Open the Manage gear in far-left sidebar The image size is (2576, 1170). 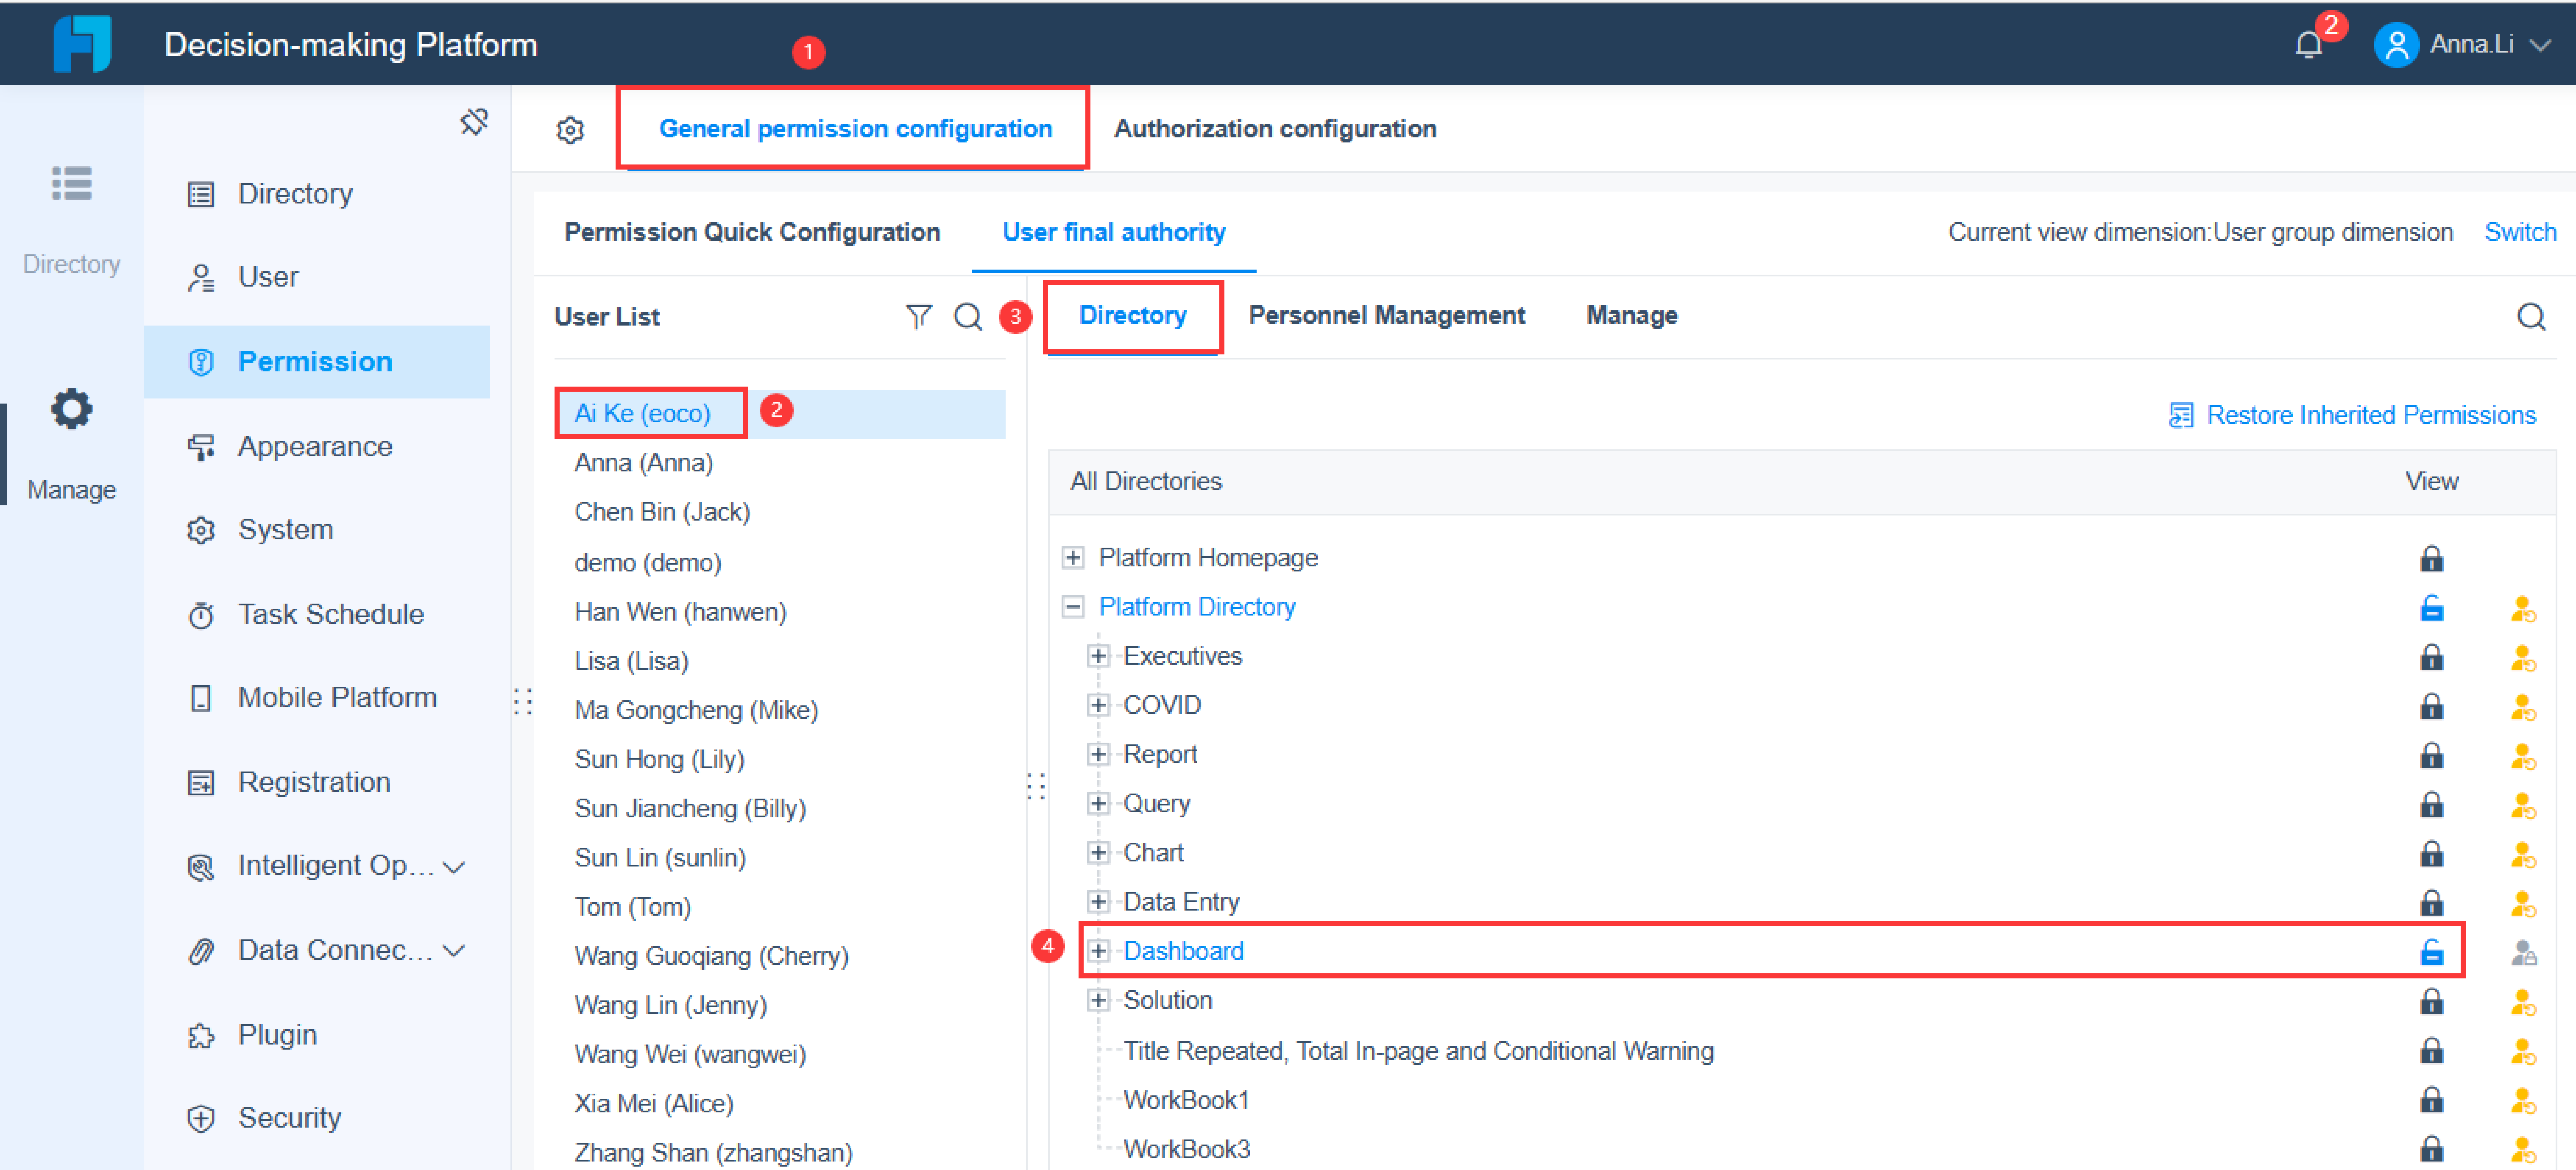pos(70,408)
